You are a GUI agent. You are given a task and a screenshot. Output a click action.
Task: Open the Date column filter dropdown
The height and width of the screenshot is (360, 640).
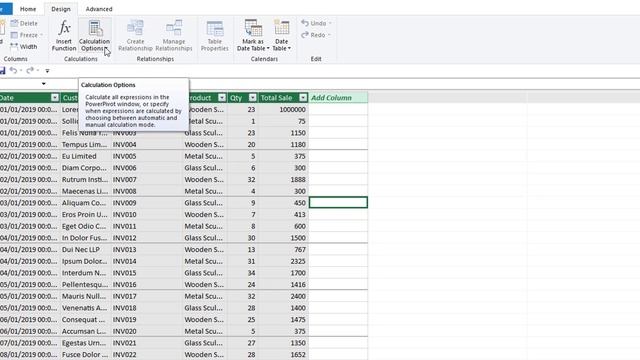[55, 98]
